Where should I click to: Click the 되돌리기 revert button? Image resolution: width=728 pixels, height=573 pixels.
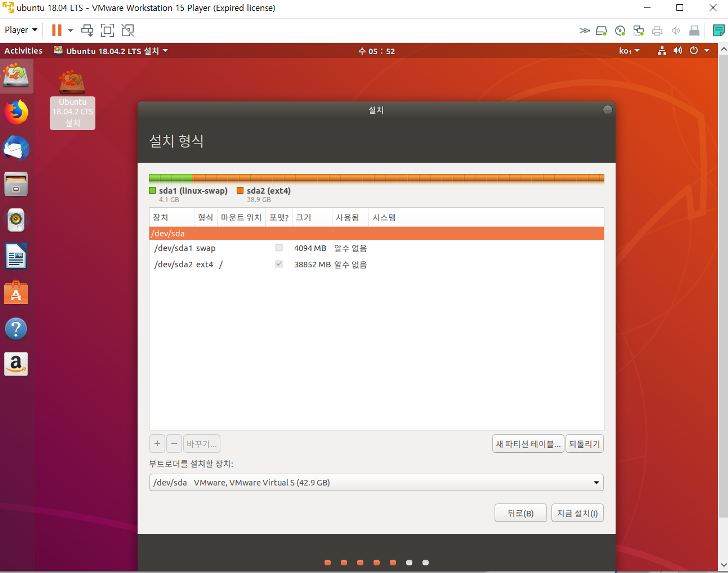(x=585, y=444)
